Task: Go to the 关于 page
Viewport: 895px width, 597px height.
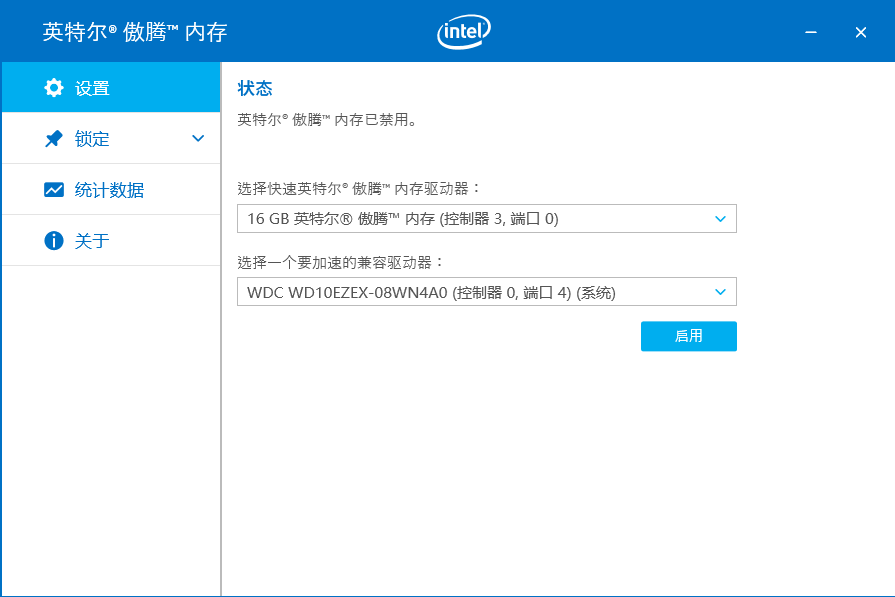Action: point(92,241)
